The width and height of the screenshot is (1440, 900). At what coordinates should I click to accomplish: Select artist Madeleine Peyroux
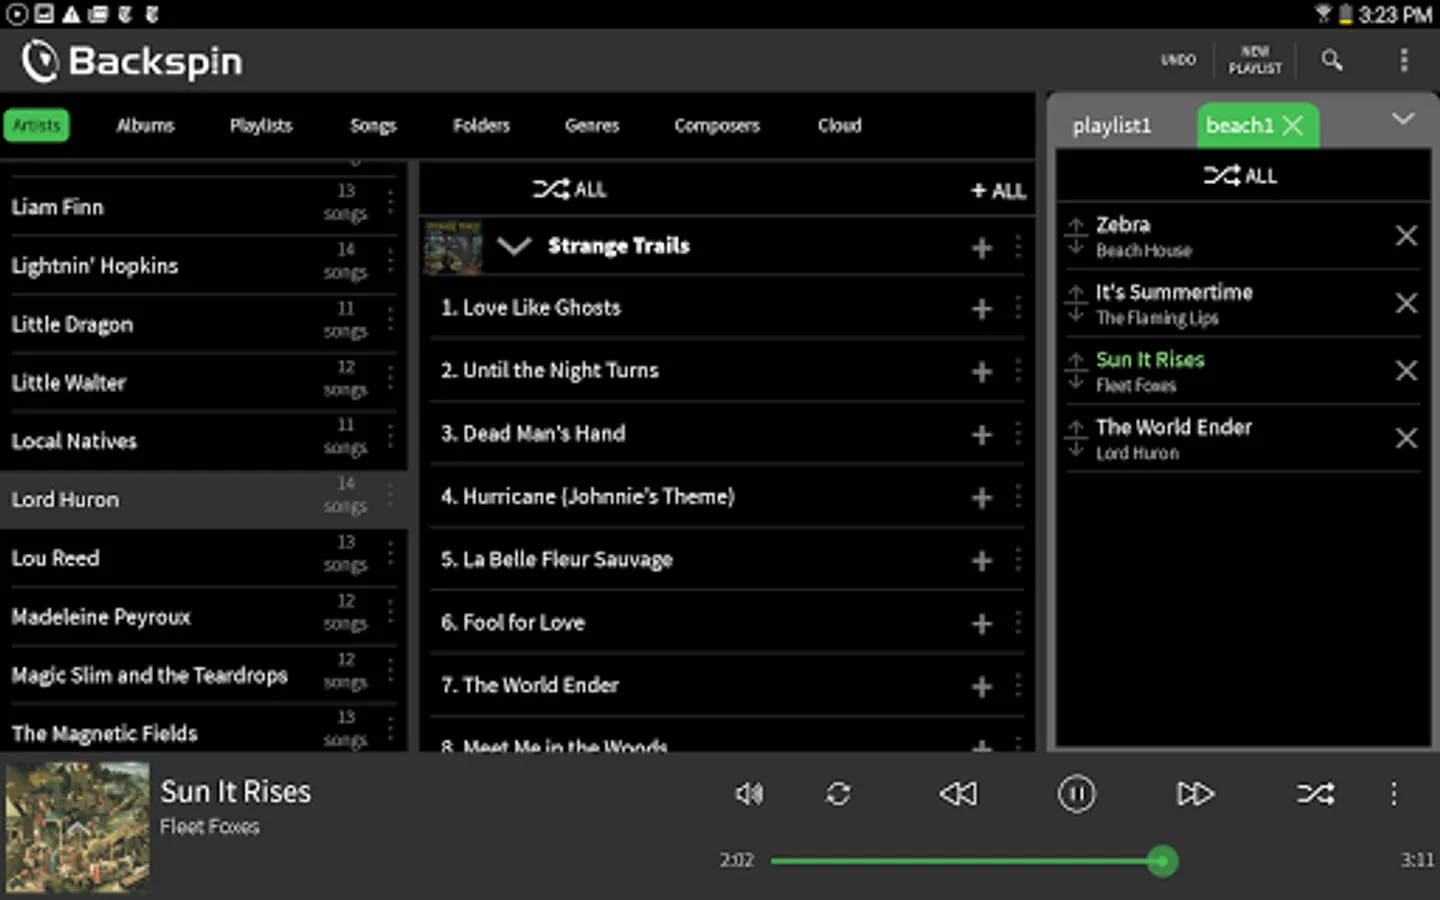coord(204,616)
